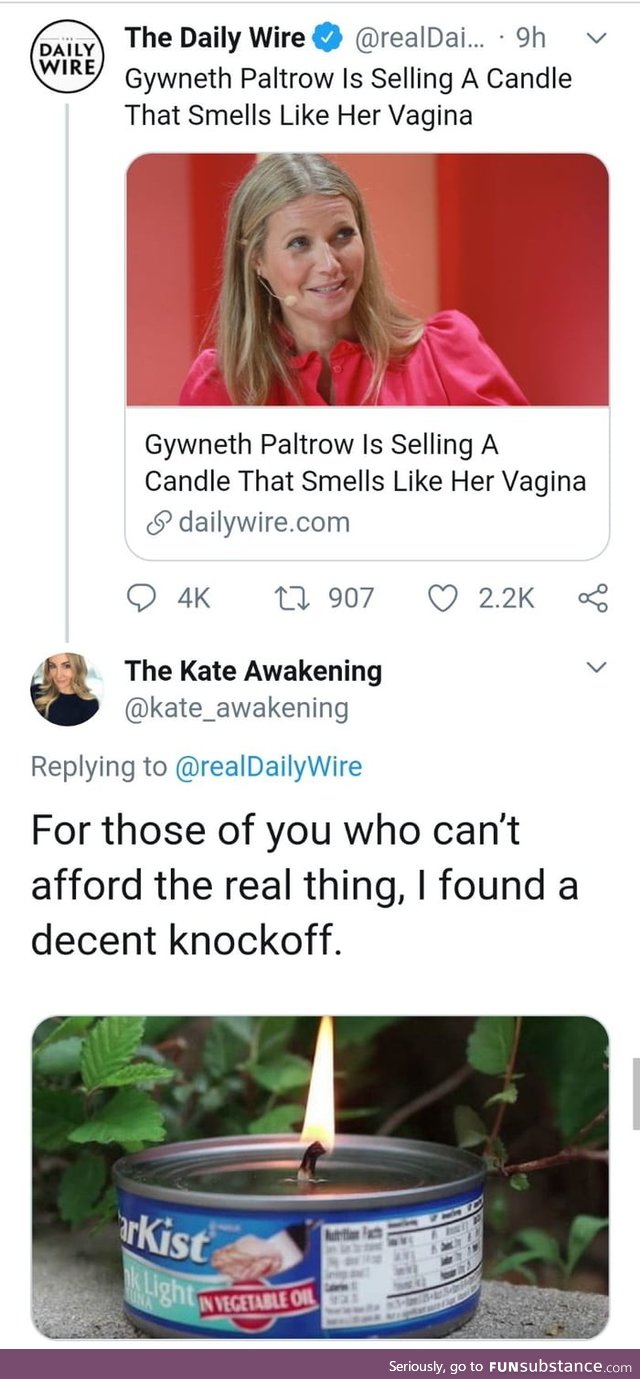Click the blue verified badge
The image size is (640, 1379).
click(x=327, y=39)
